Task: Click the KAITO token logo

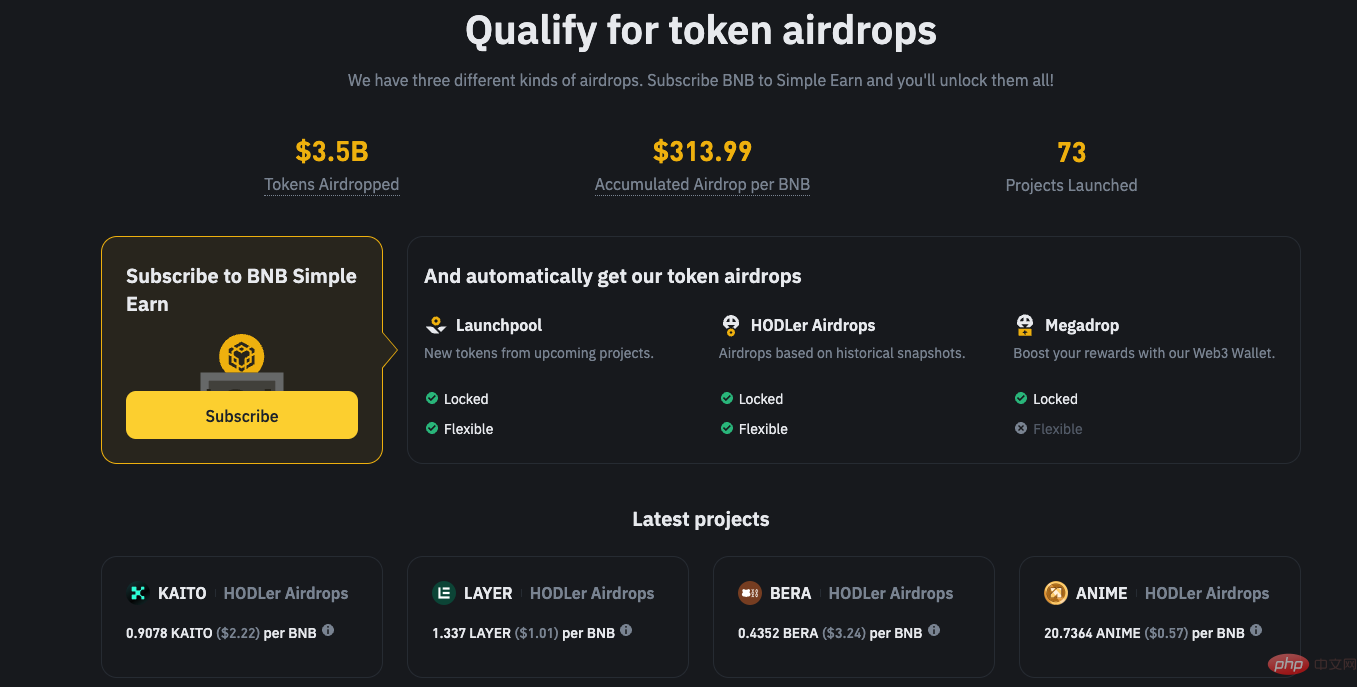Action: (138, 593)
